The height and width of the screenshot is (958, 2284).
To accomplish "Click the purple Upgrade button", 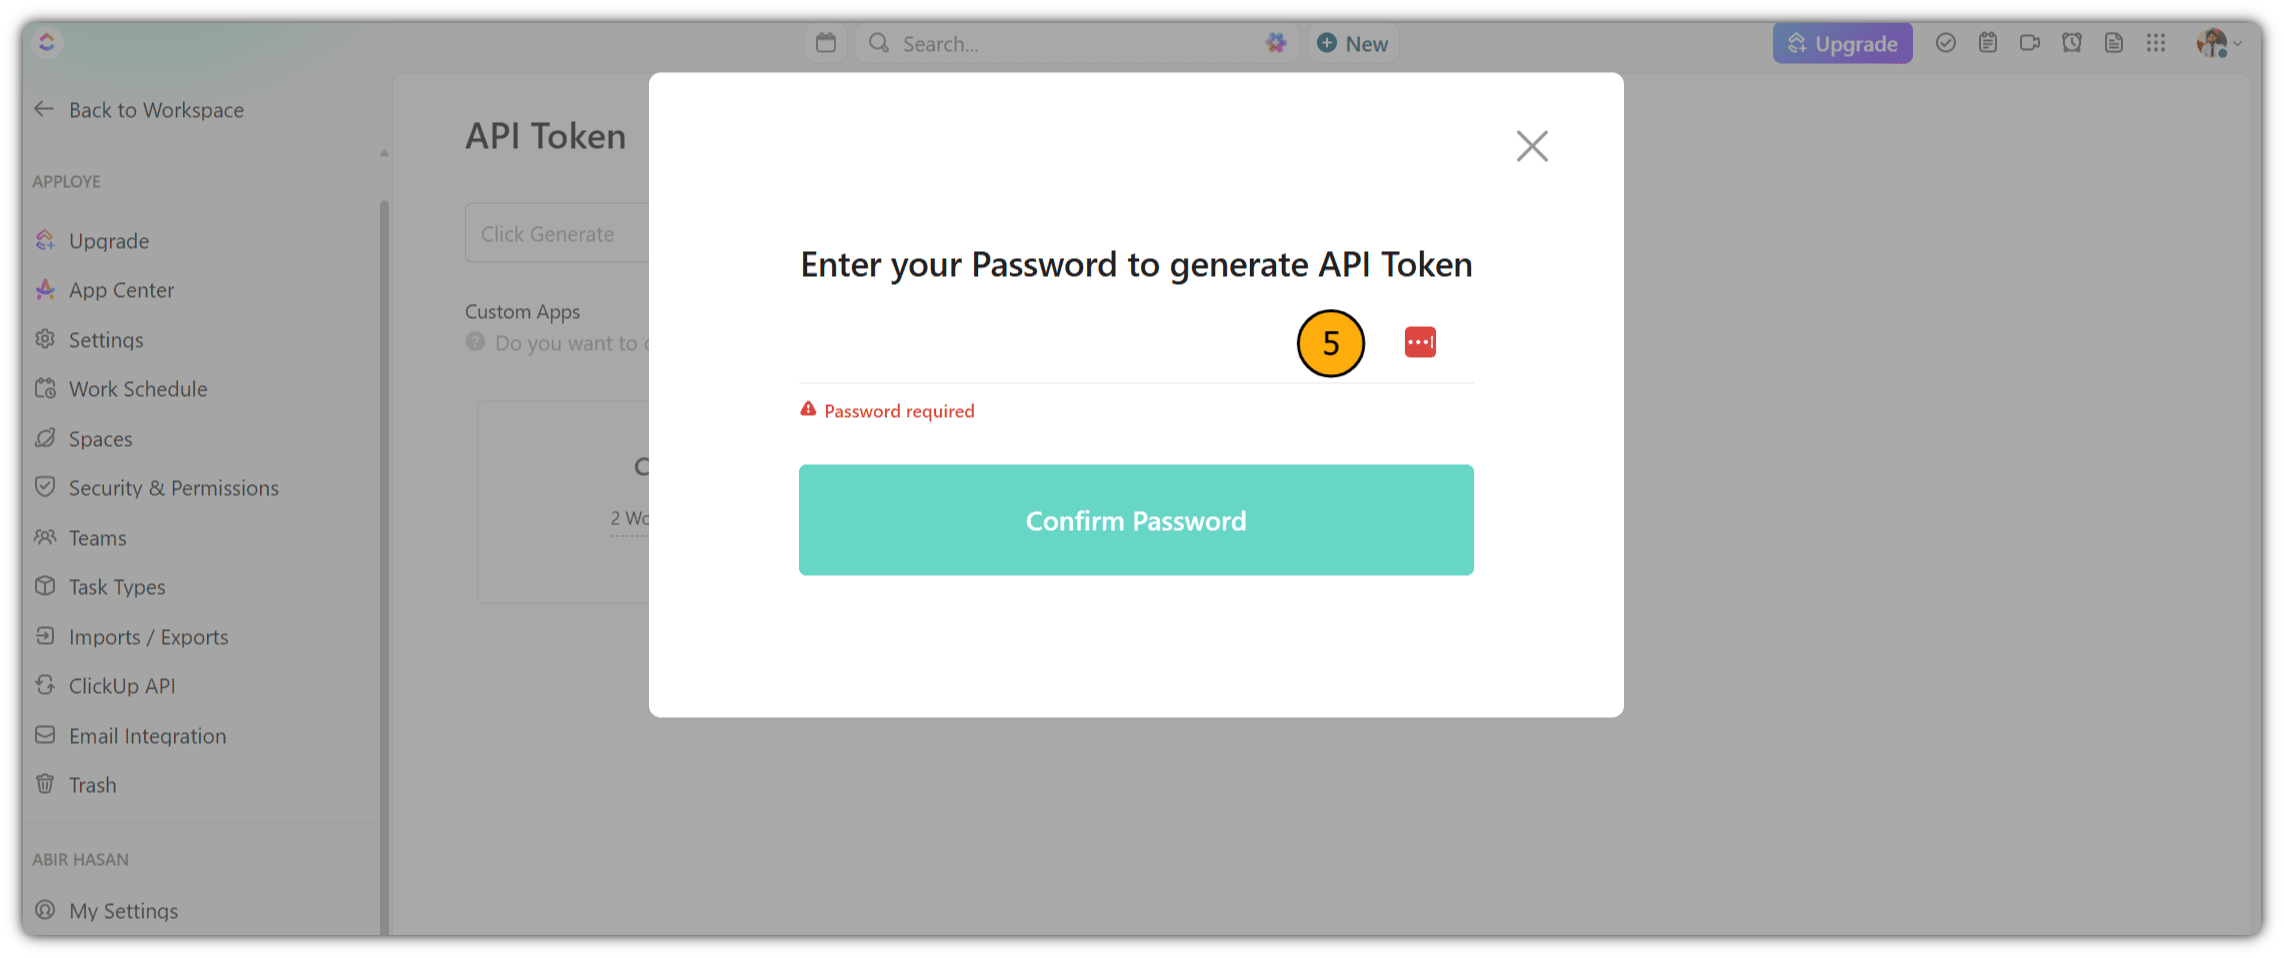I will click(x=1842, y=43).
